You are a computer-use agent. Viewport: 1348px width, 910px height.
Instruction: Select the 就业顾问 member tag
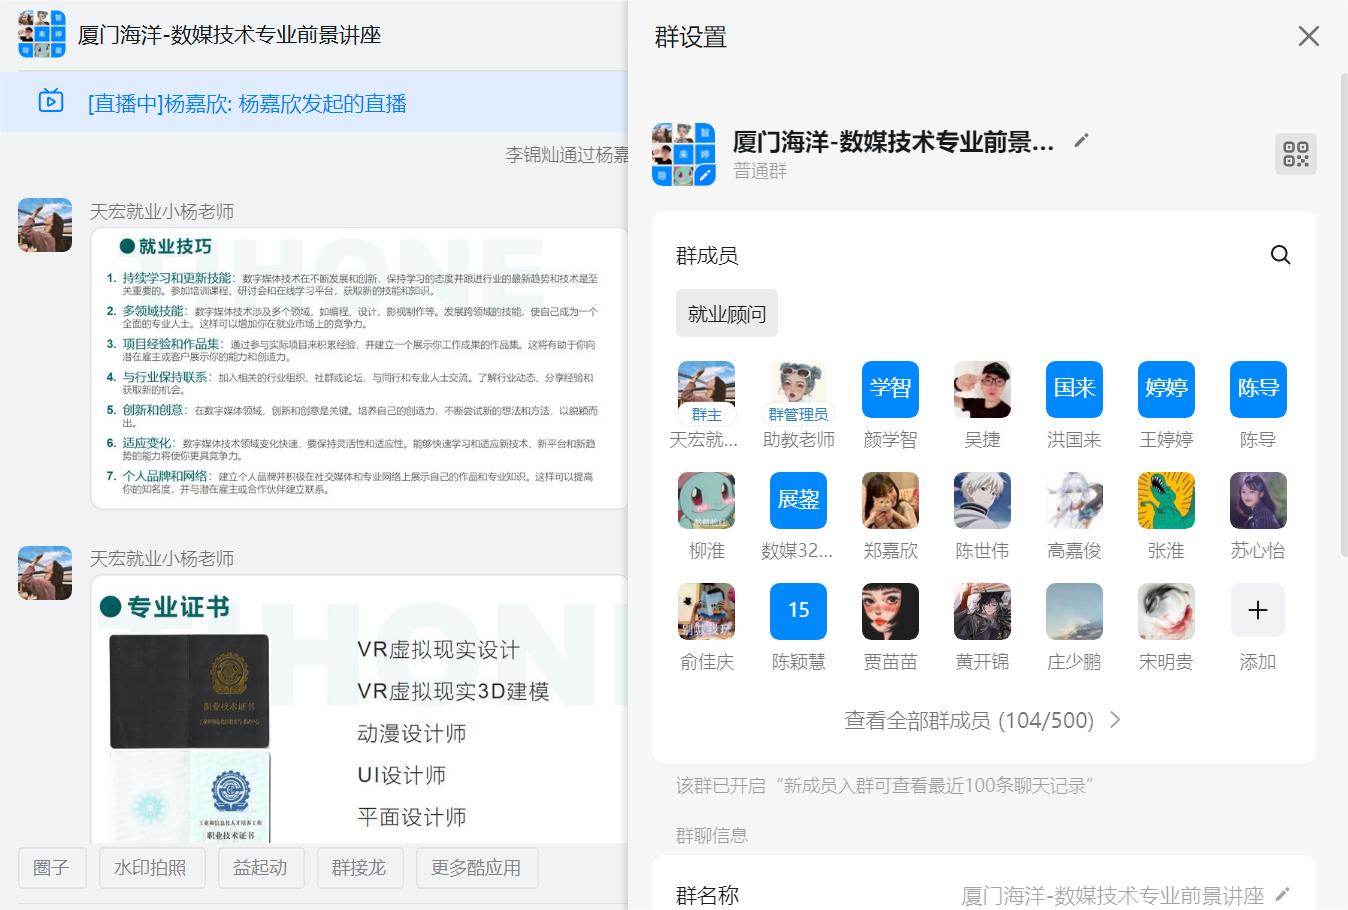point(726,314)
